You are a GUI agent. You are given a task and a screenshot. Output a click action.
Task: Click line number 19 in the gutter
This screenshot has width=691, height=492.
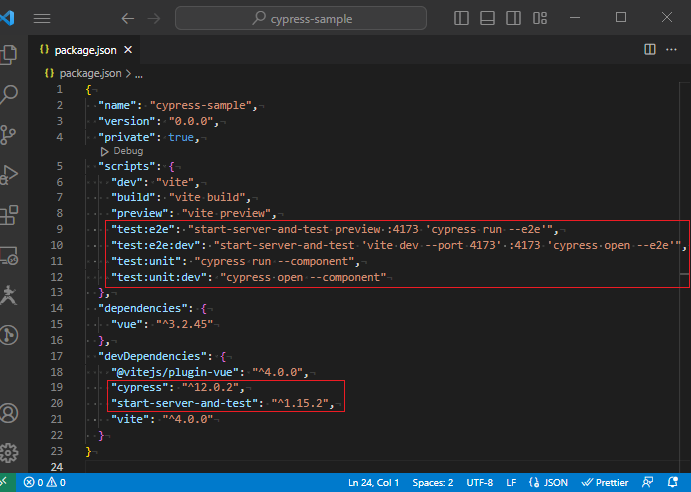pyautogui.click(x=56, y=387)
